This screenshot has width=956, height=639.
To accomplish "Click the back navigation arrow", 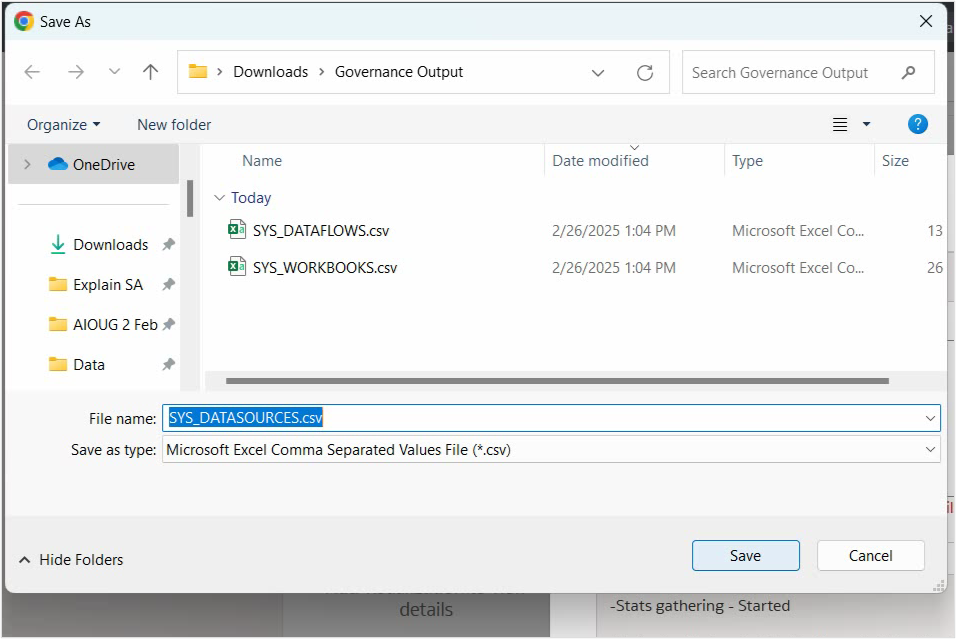I will (31, 71).
